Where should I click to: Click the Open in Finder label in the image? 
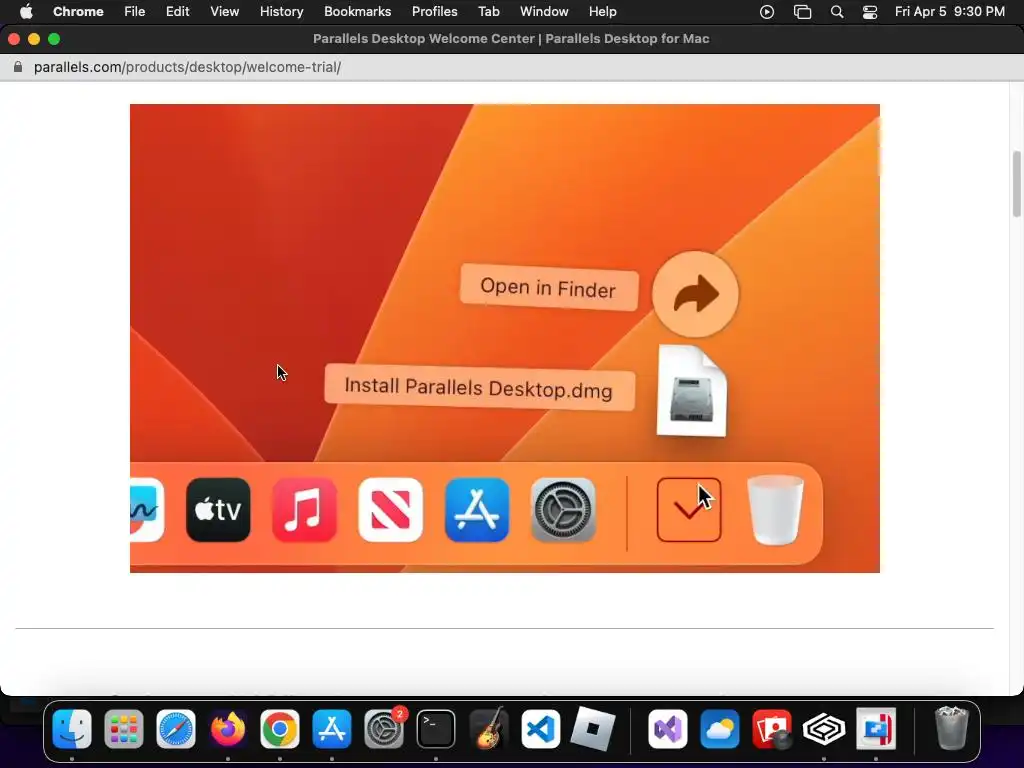pyautogui.click(x=549, y=288)
